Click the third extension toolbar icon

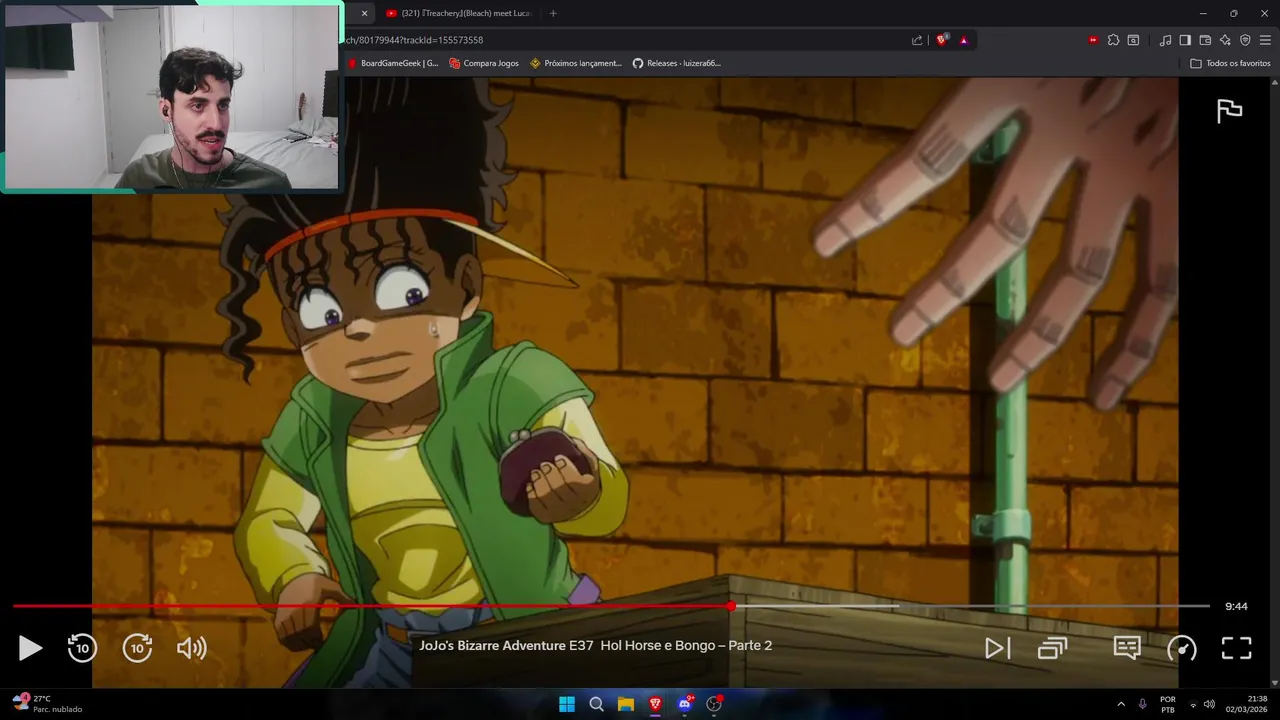click(x=1133, y=40)
